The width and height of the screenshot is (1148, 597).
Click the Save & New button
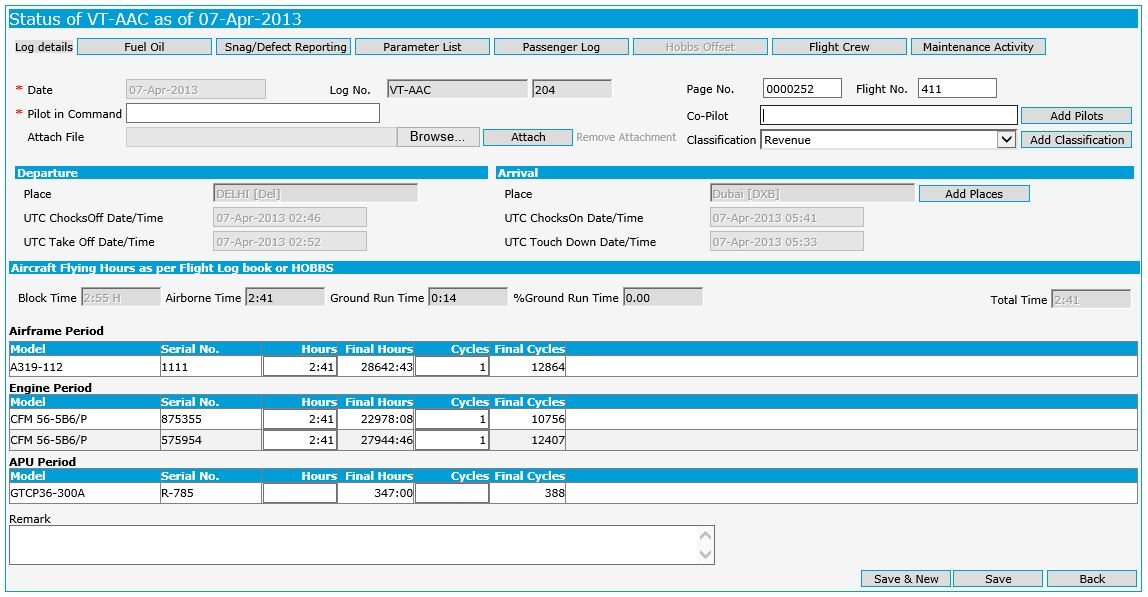(905, 578)
